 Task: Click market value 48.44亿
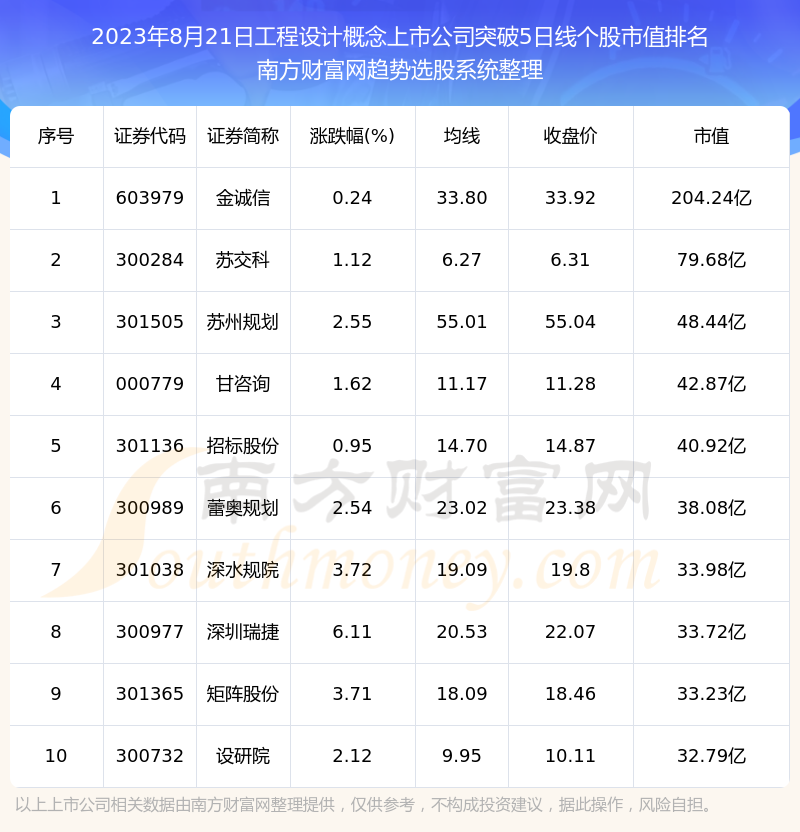pyautogui.click(x=711, y=322)
